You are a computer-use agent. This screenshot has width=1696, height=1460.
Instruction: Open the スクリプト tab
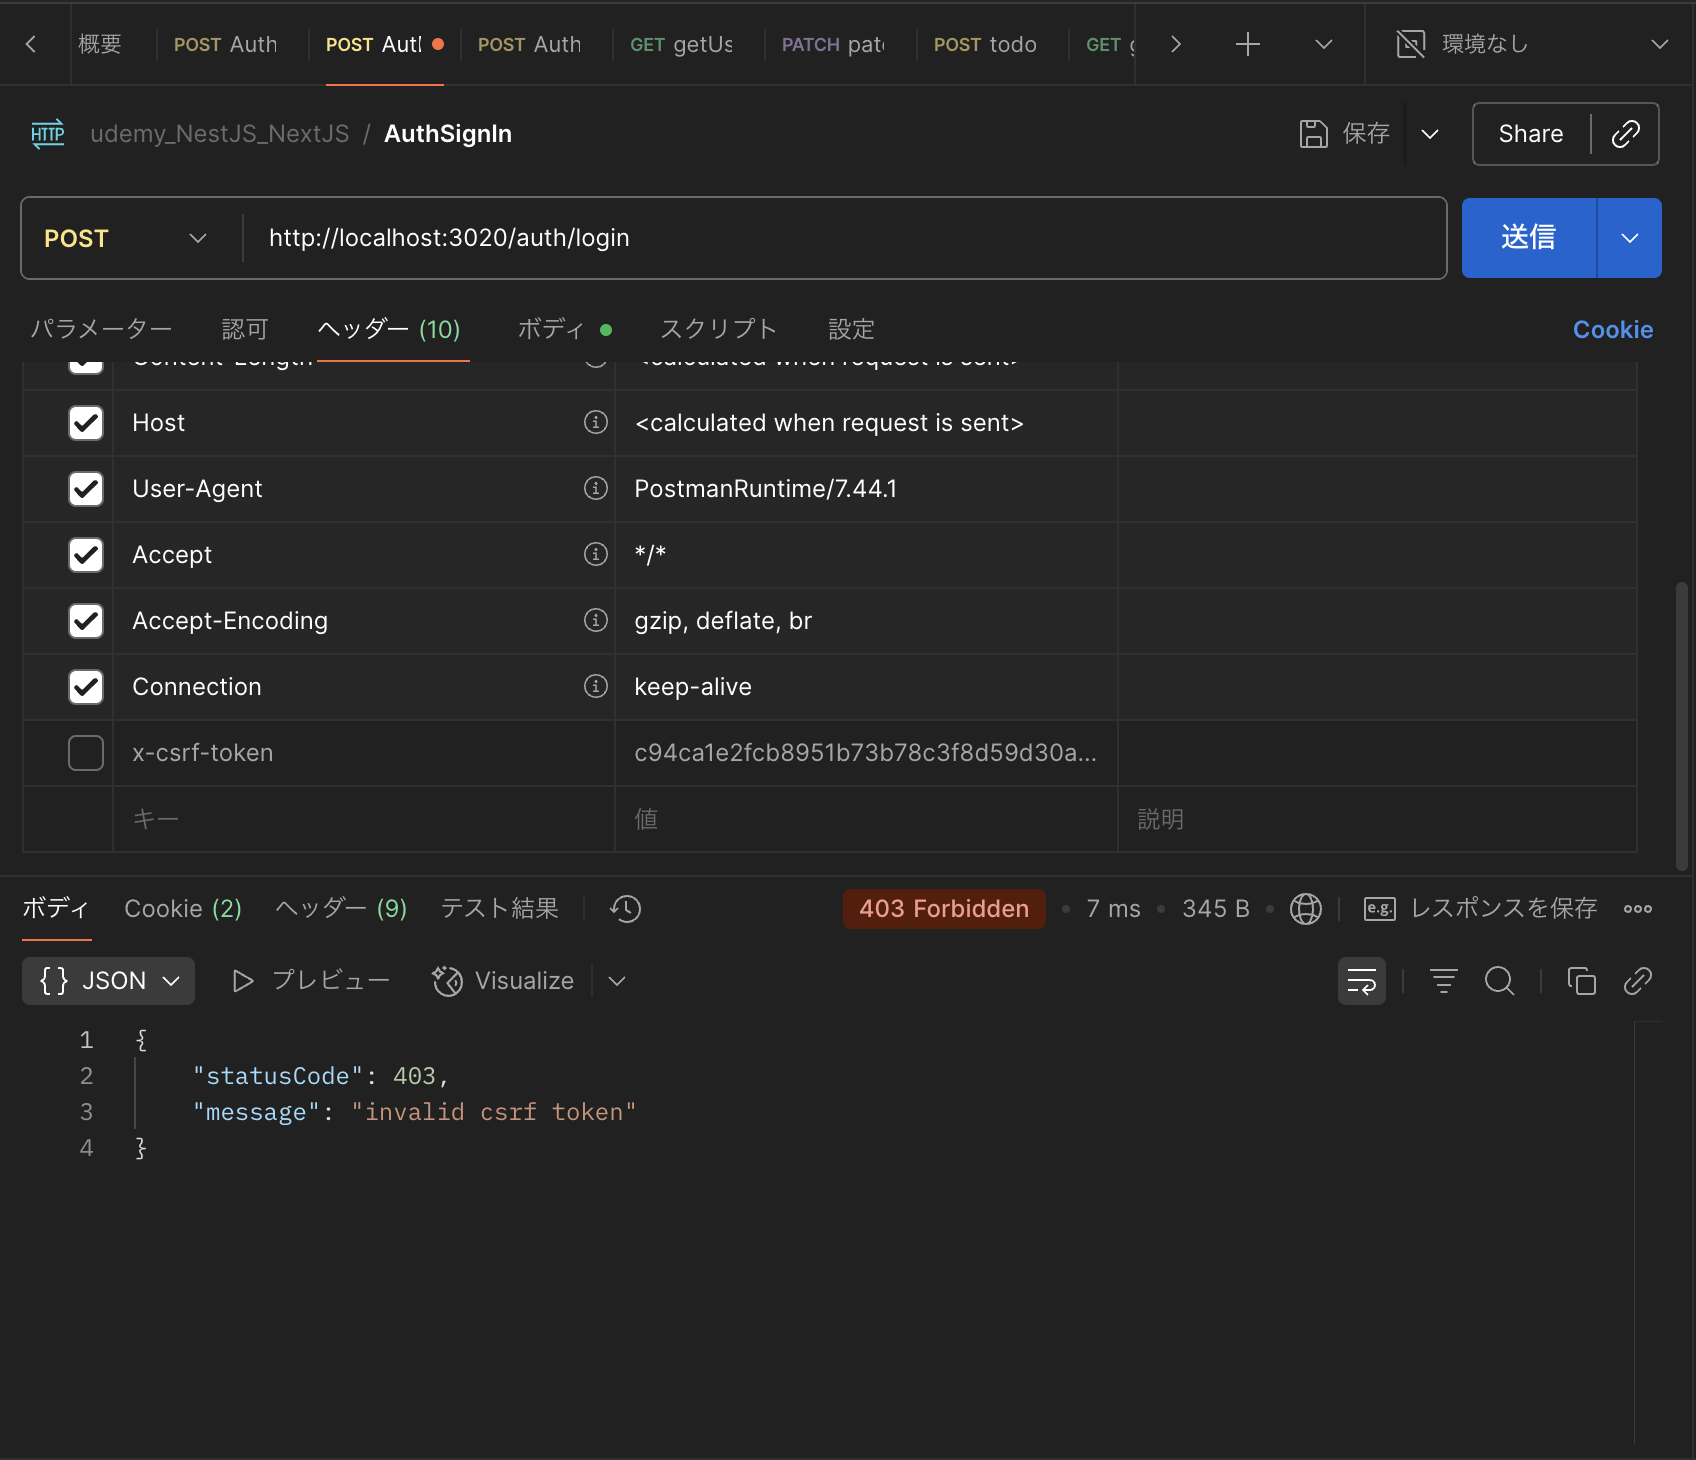click(719, 329)
